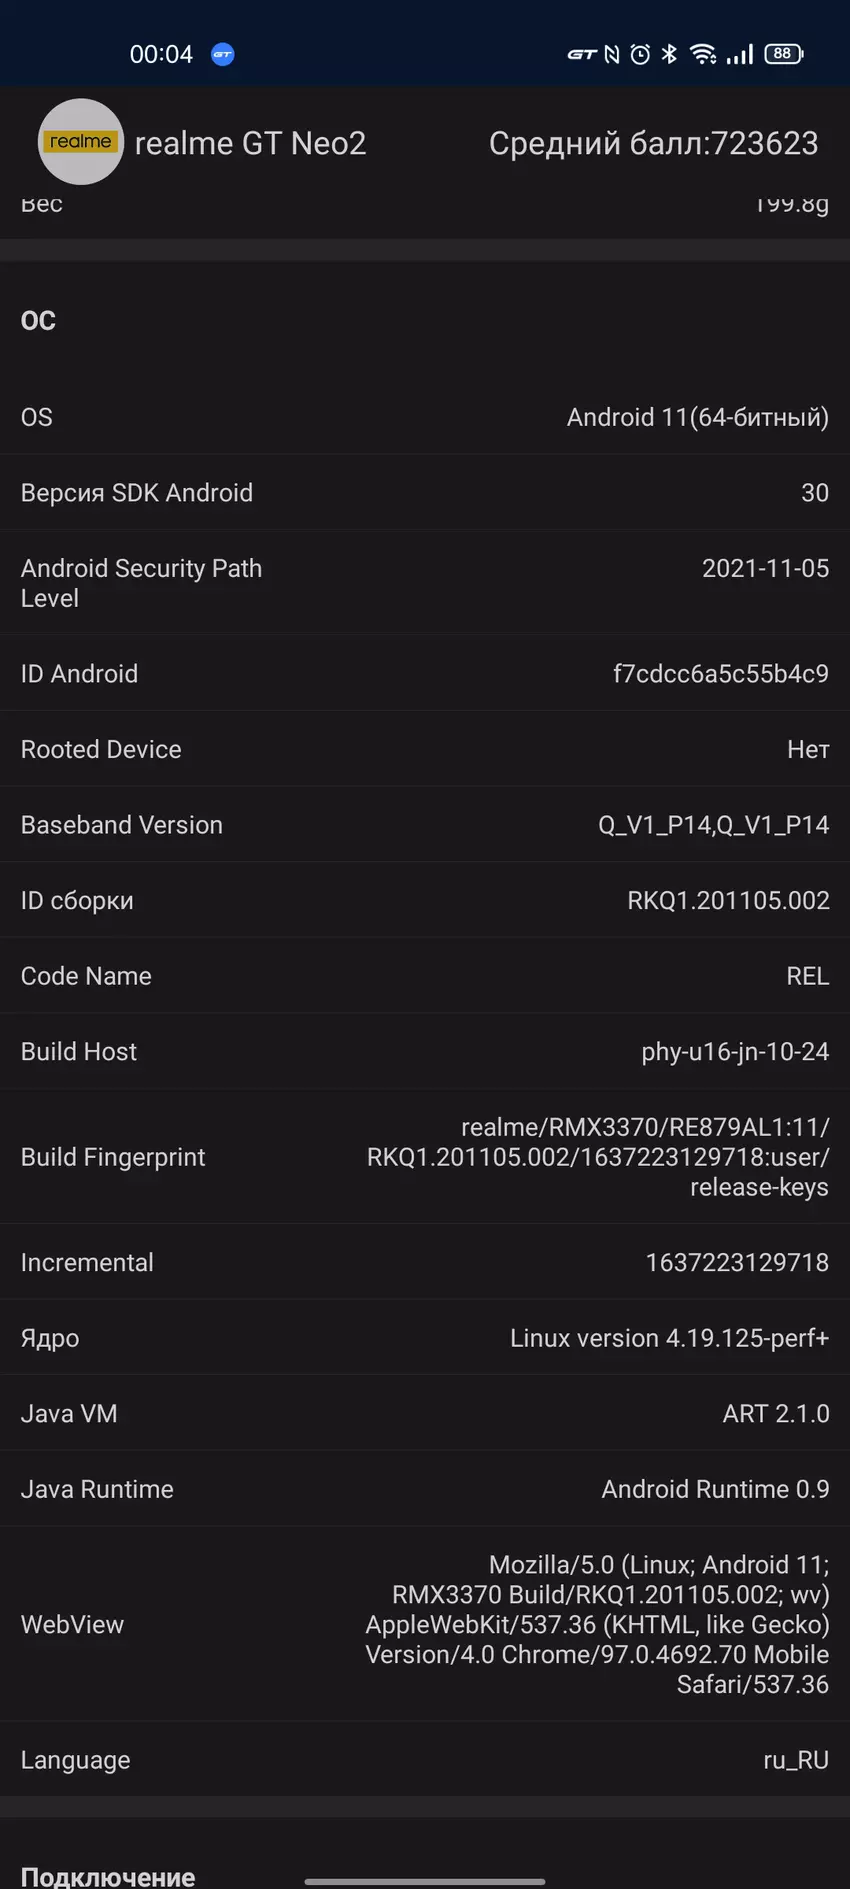The width and height of the screenshot is (850, 1889).
Task: Tap the Baseband Version row
Action: coord(425,825)
